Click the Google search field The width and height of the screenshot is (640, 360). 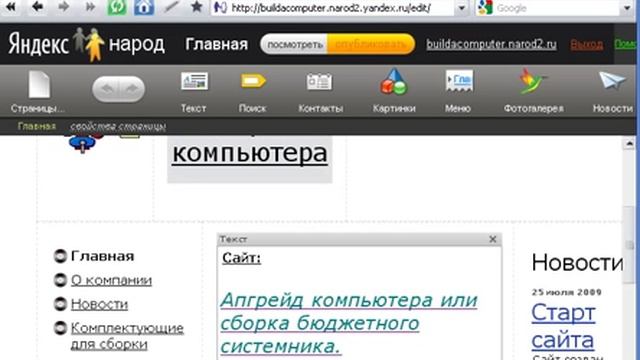tap(557, 8)
